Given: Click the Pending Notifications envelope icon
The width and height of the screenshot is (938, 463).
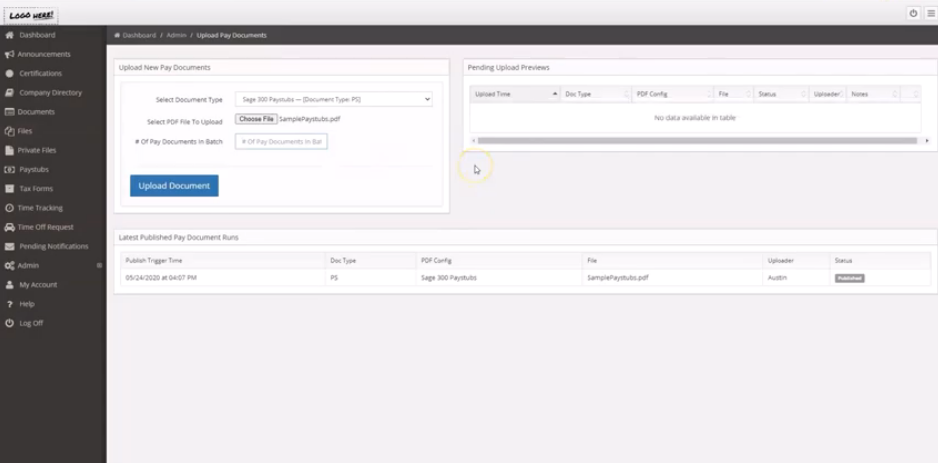Looking at the screenshot, I should [9, 246].
